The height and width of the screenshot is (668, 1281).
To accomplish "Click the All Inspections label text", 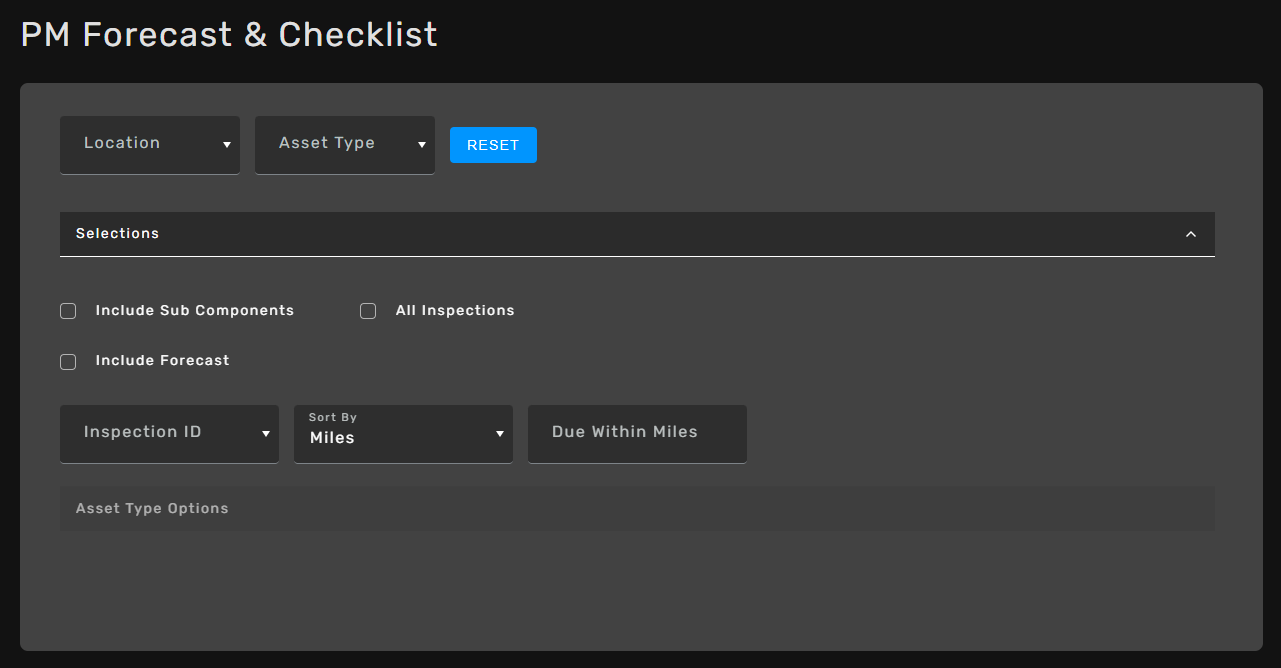I will (455, 311).
